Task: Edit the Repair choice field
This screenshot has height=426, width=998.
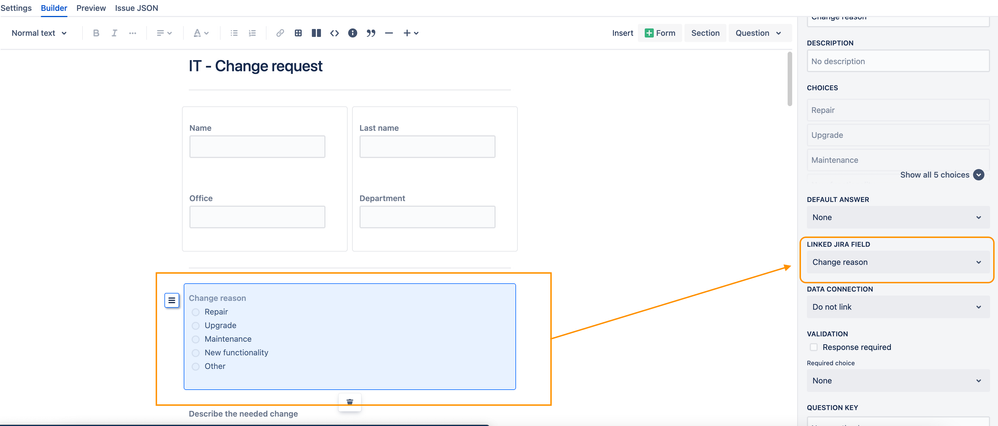Action: (898, 110)
